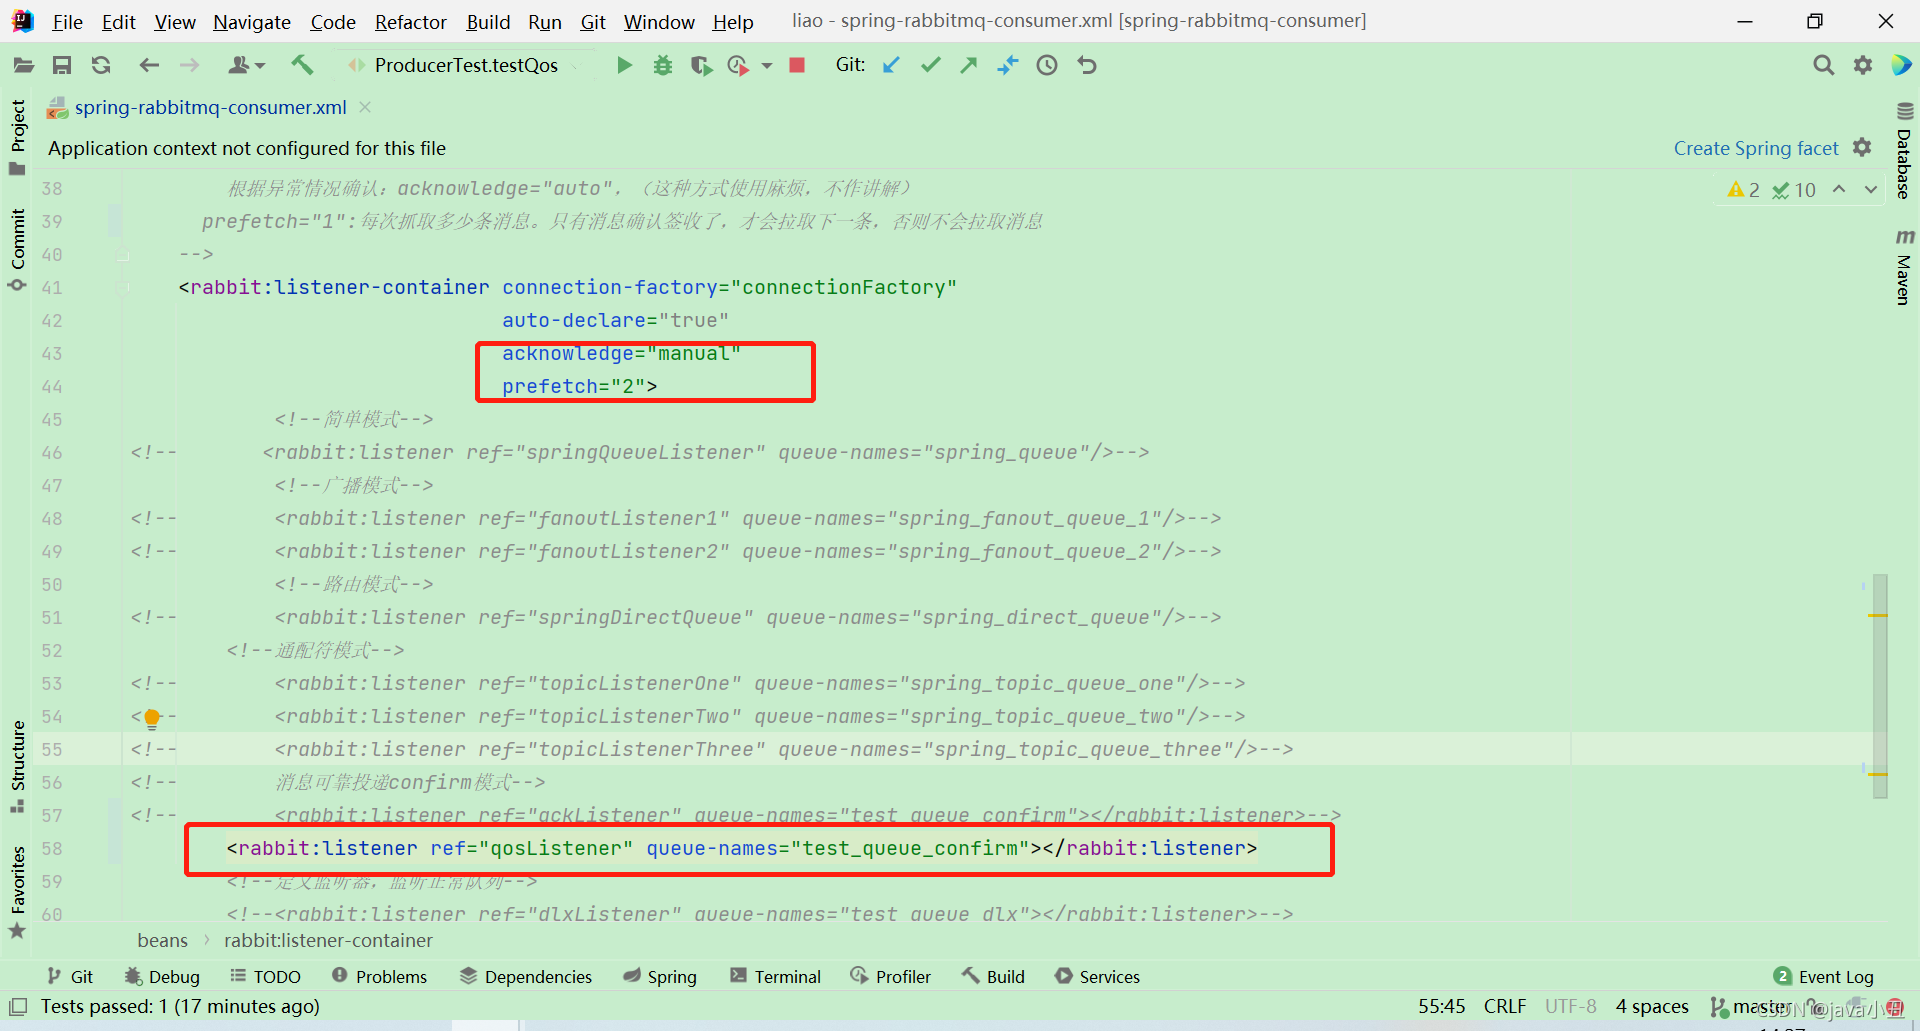Open file via the folder toolbar icon
This screenshot has height=1031, width=1920.
23,65
